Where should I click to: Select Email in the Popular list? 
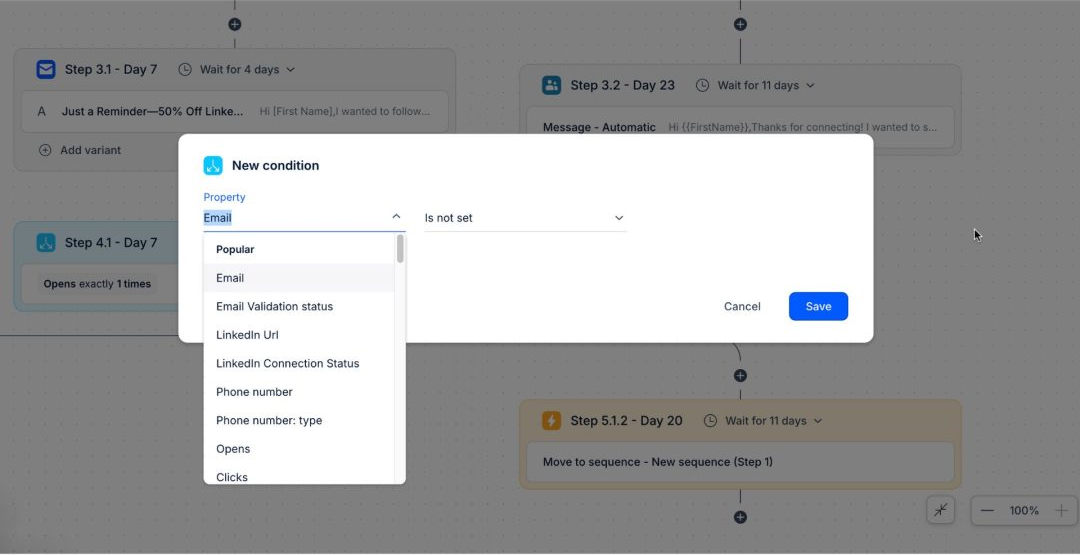pos(299,278)
